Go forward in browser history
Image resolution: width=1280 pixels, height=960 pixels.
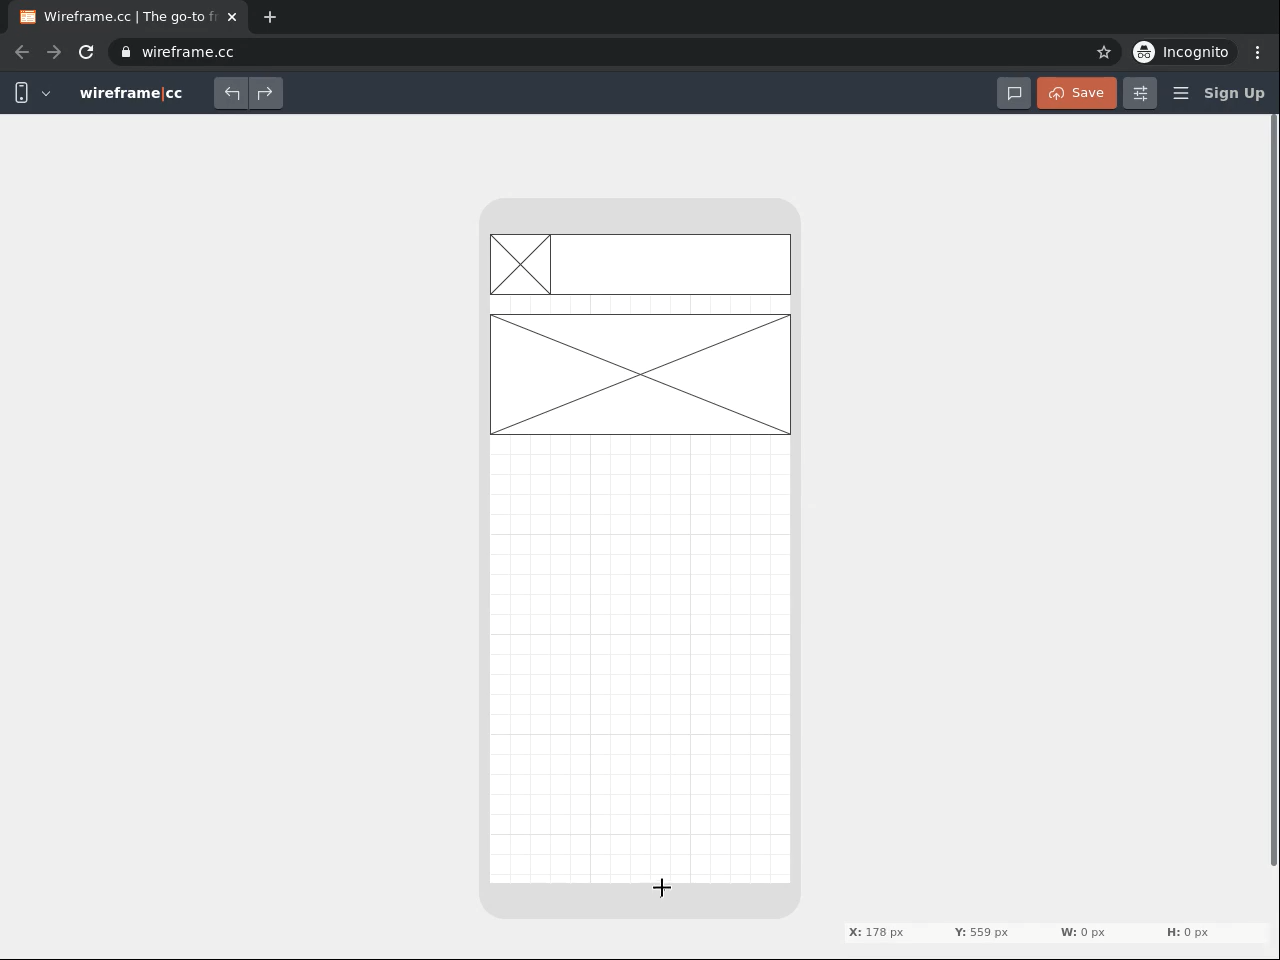coord(54,52)
